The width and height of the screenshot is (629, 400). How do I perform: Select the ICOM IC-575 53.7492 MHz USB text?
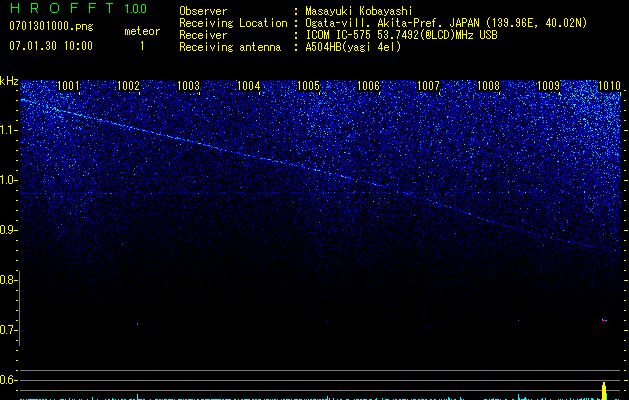pyautogui.click(x=401, y=35)
